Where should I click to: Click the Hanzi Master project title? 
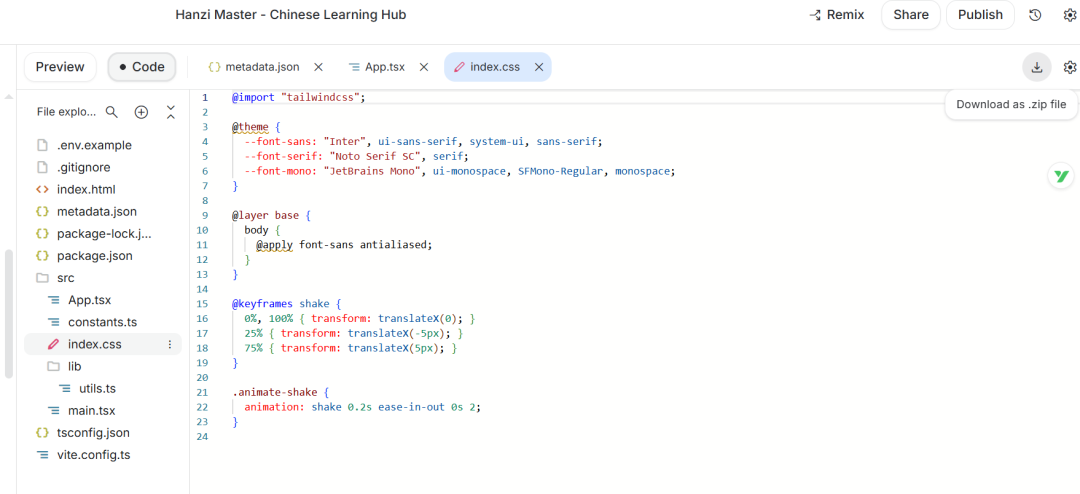pos(291,14)
